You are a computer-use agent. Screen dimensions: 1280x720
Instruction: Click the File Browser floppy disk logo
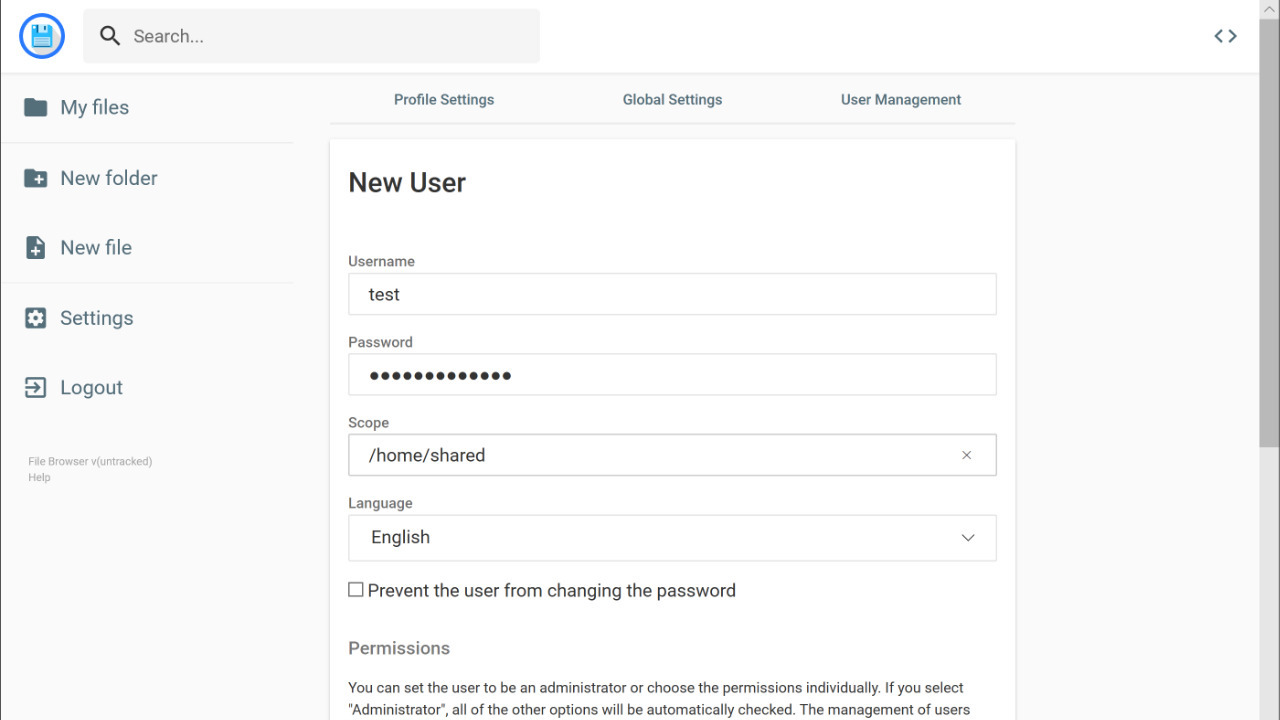pos(42,37)
